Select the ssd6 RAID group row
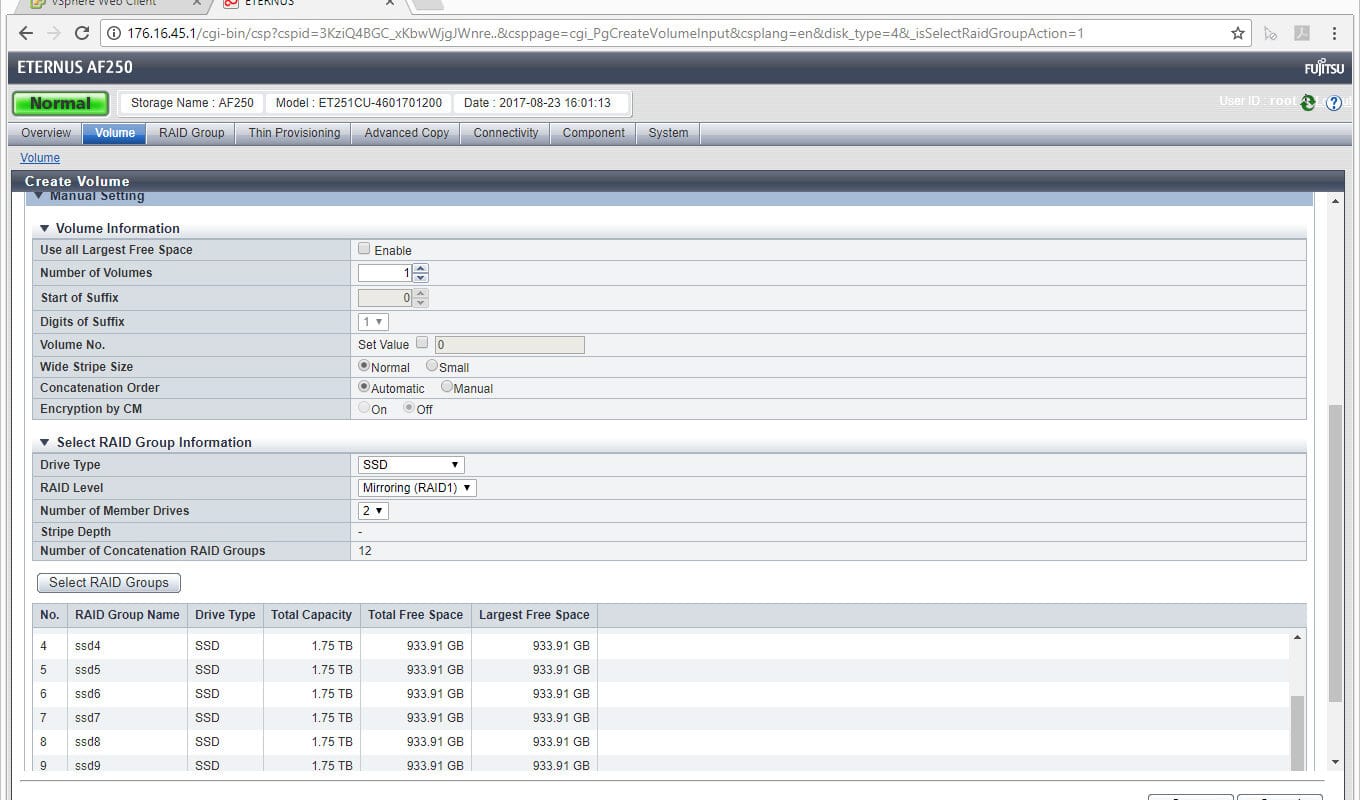This screenshot has height=800, width=1360. [x=660, y=694]
